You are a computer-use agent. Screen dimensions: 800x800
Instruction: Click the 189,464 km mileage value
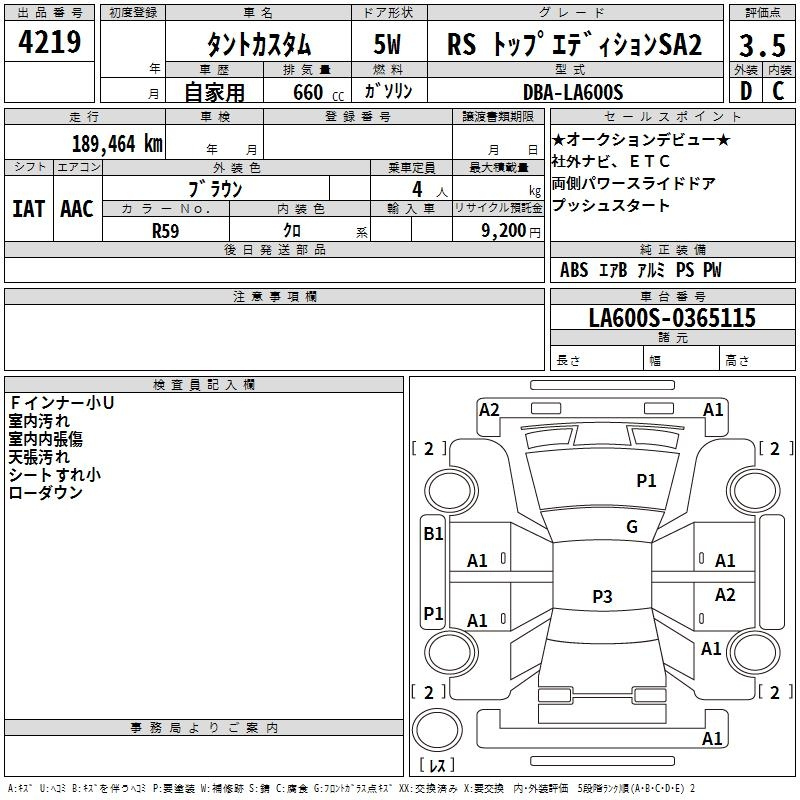pos(116,143)
